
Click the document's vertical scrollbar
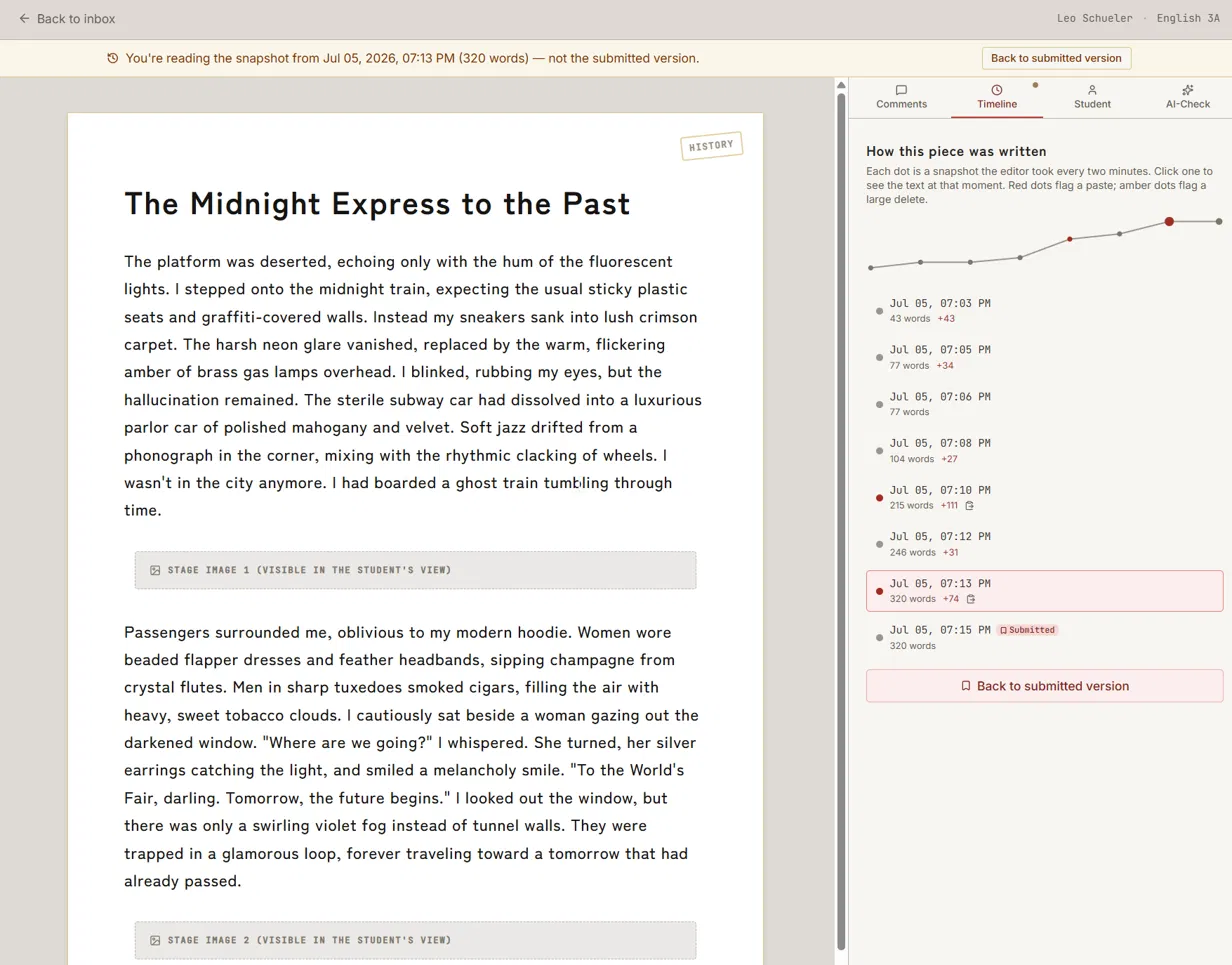click(841, 520)
